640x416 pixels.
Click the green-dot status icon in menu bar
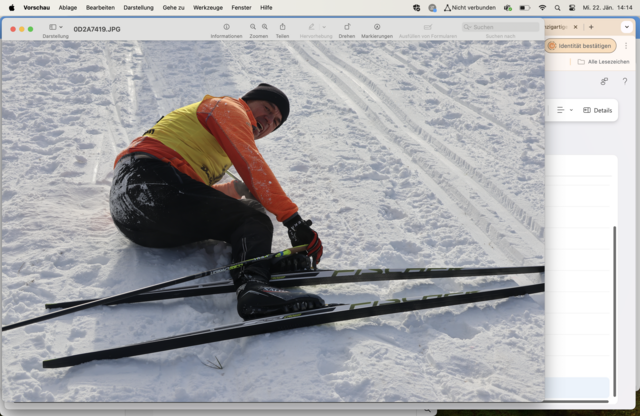pos(508,7)
